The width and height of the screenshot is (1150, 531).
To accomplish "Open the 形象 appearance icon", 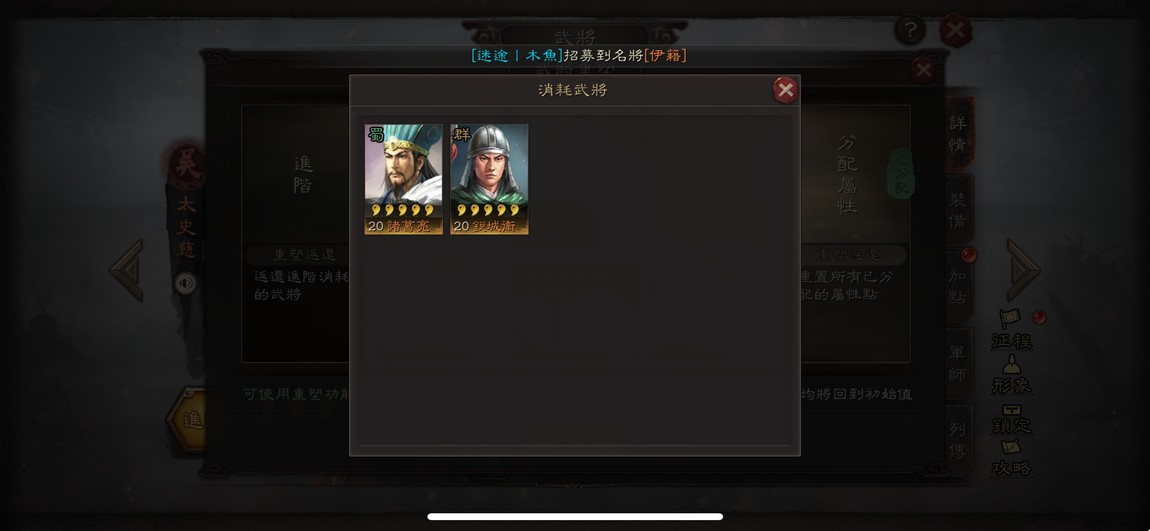I will click(x=1011, y=375).
